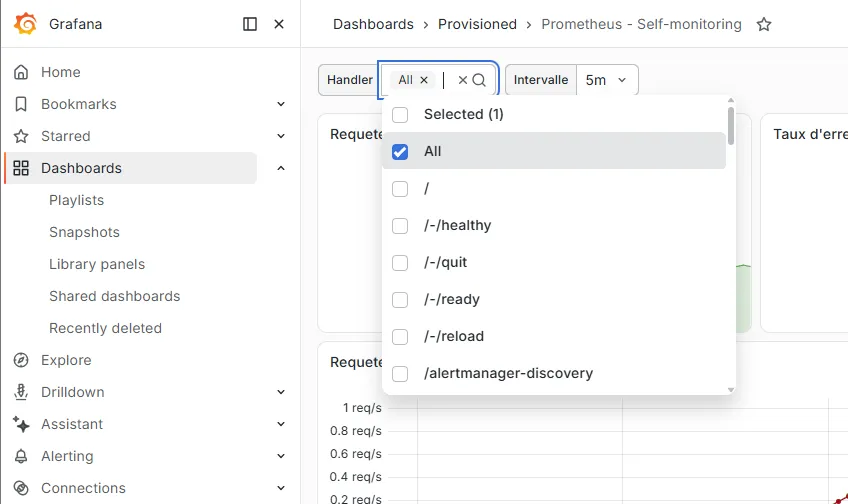This screenshot has width=848, height=504.
Task: Check the /-/reload handler checkbox
Action: coord(400,337)
